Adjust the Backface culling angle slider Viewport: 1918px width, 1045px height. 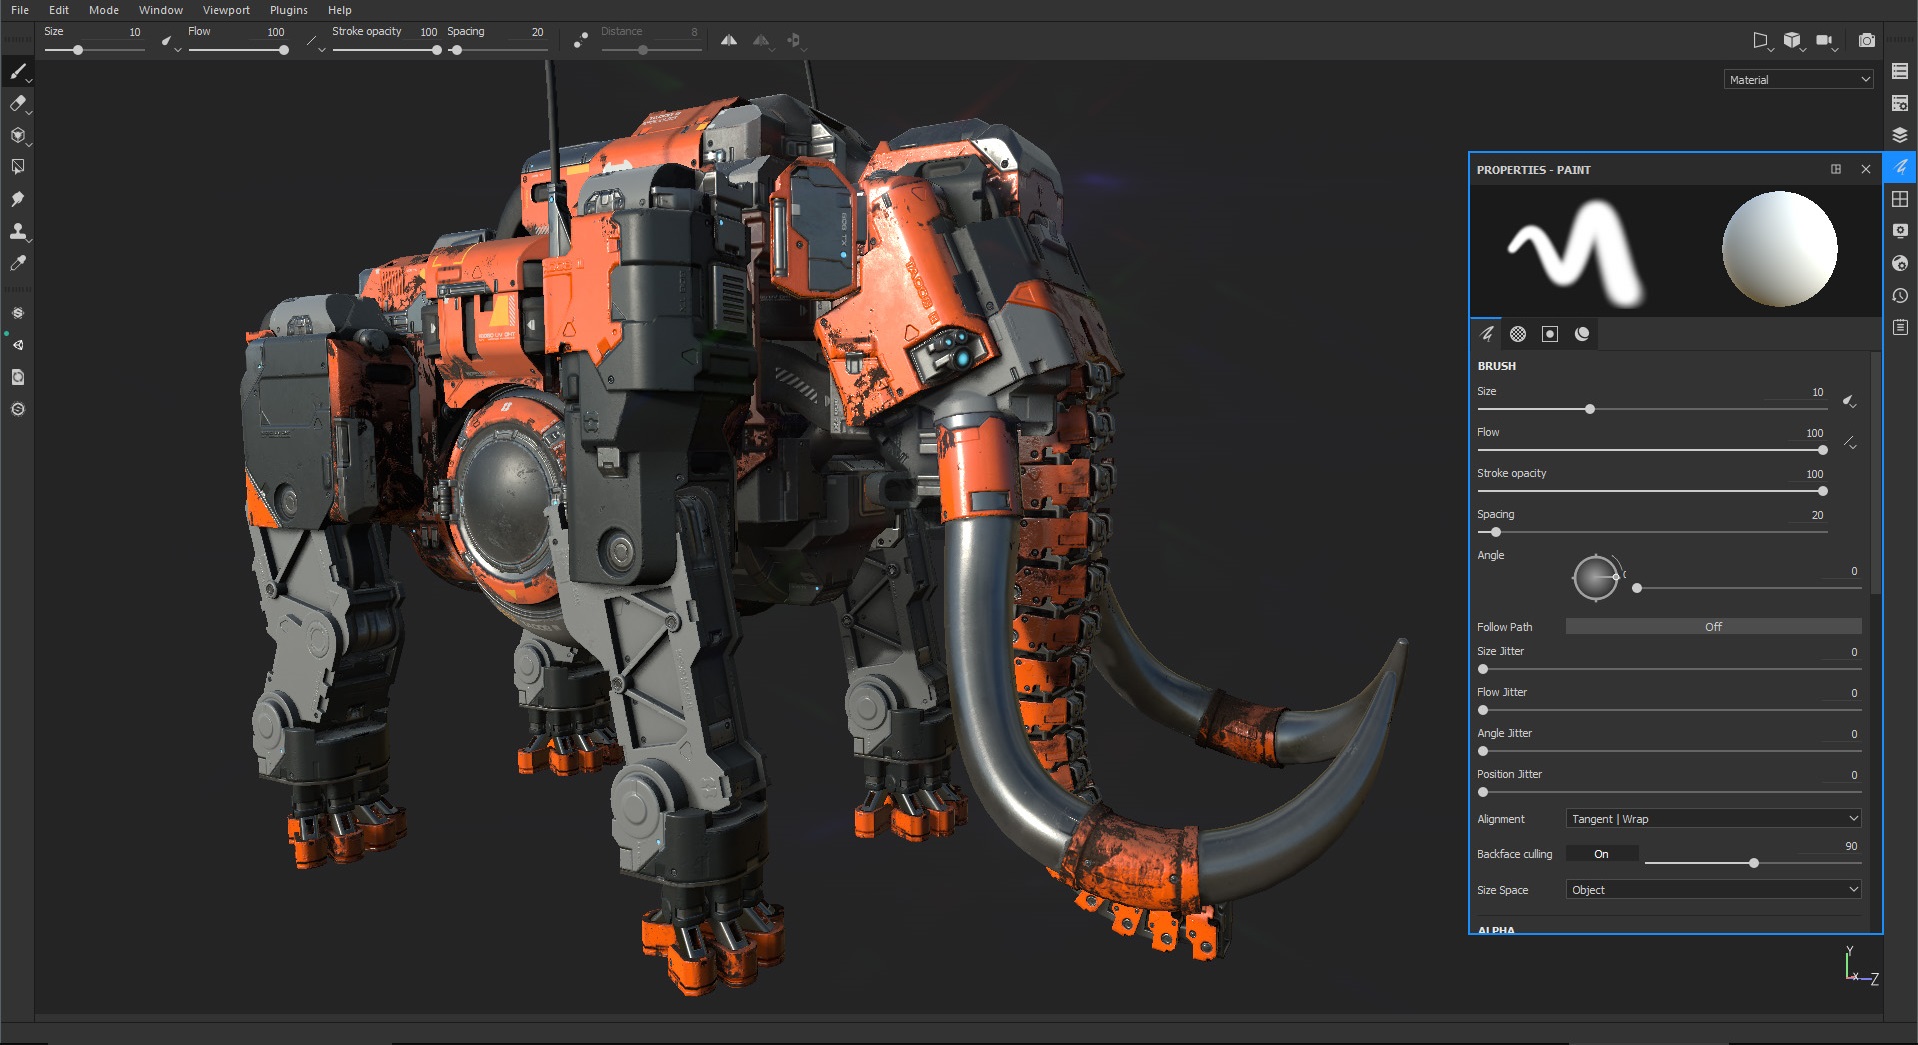1752,863
